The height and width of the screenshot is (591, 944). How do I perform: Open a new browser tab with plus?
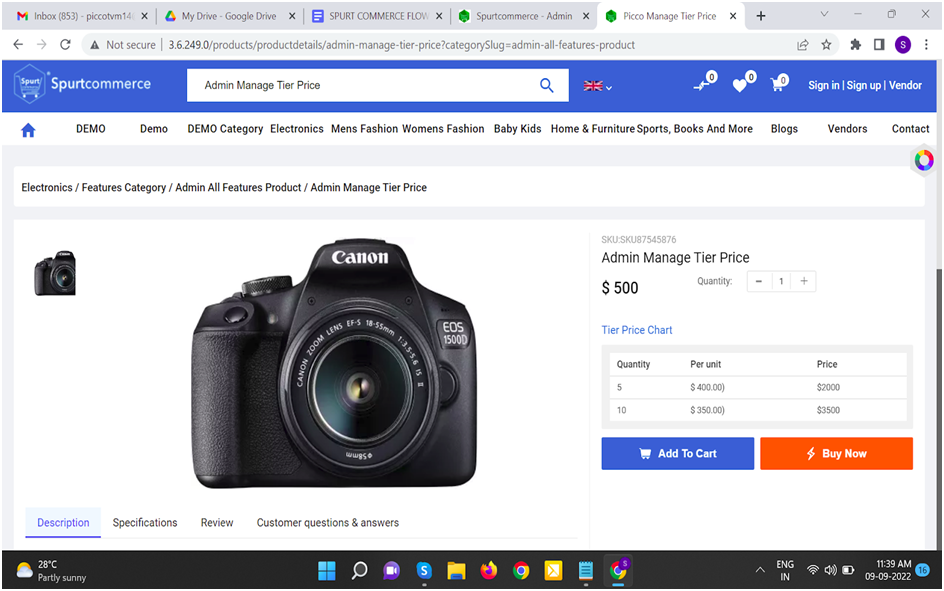point(761,16)
